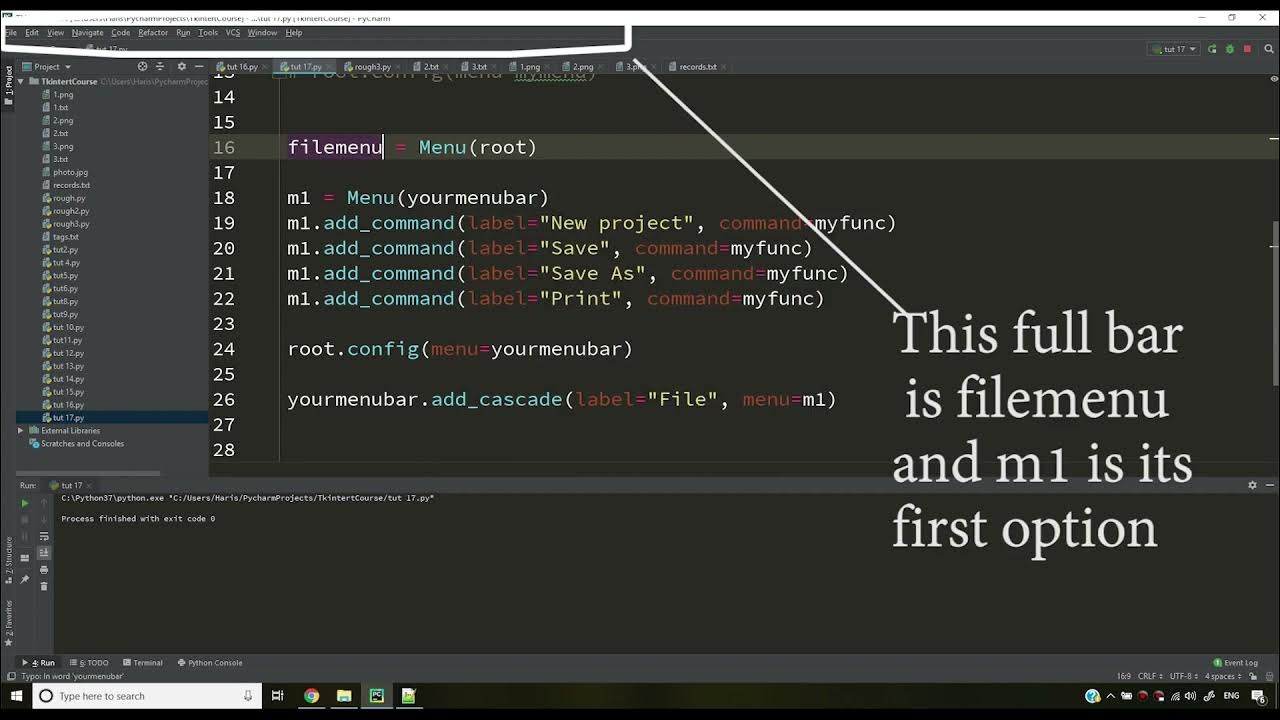
Task: Toggle scroll to end in Run panel
Action: (x=44, y=553)
